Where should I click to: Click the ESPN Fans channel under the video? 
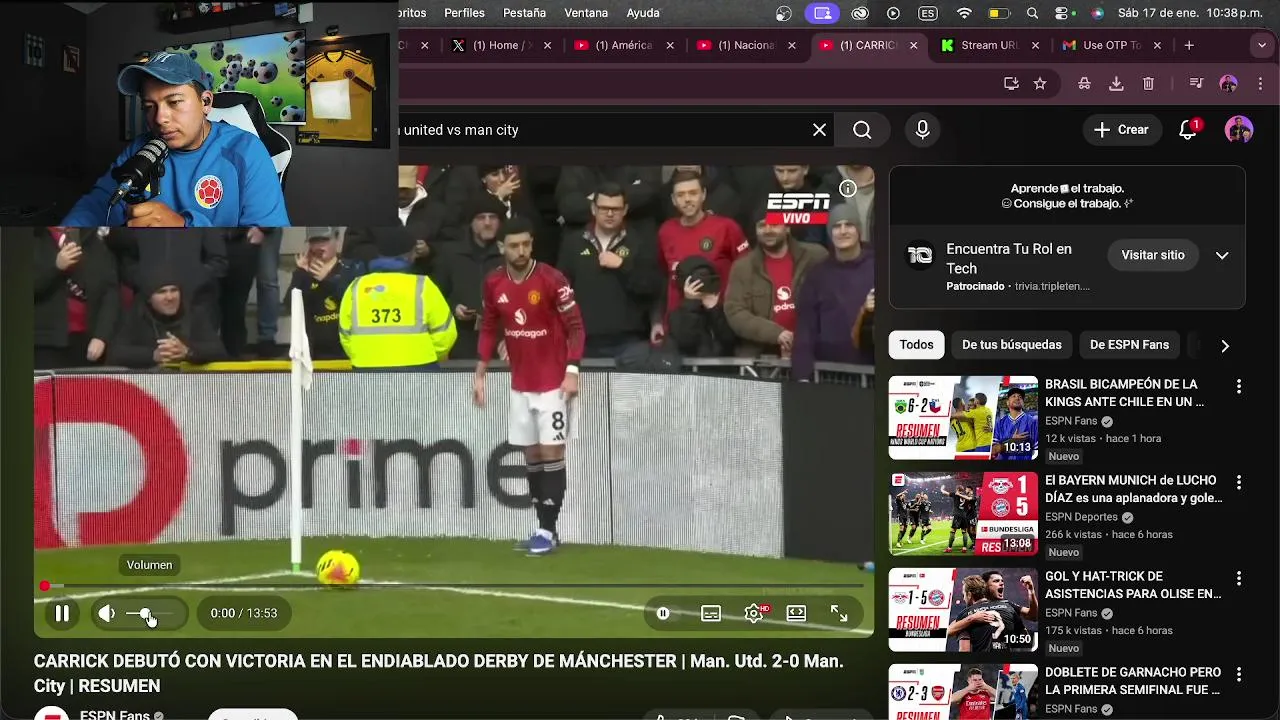point(114,715)
